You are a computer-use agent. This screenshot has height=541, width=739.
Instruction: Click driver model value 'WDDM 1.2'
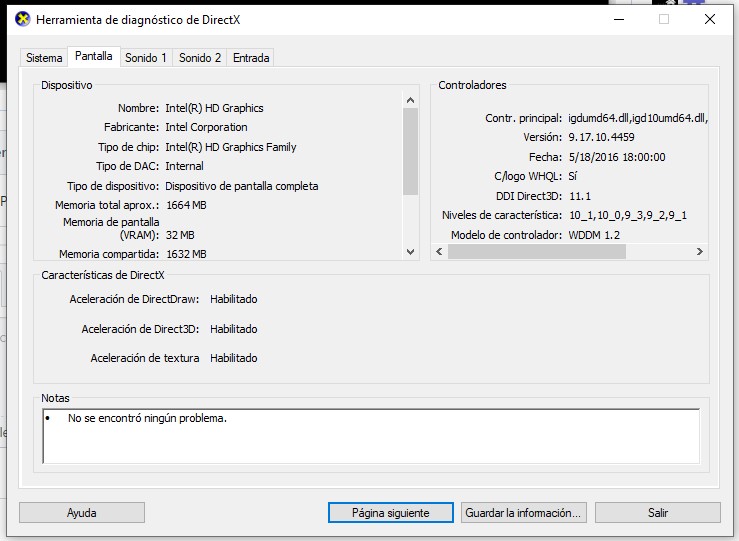(x=594, y=235)
